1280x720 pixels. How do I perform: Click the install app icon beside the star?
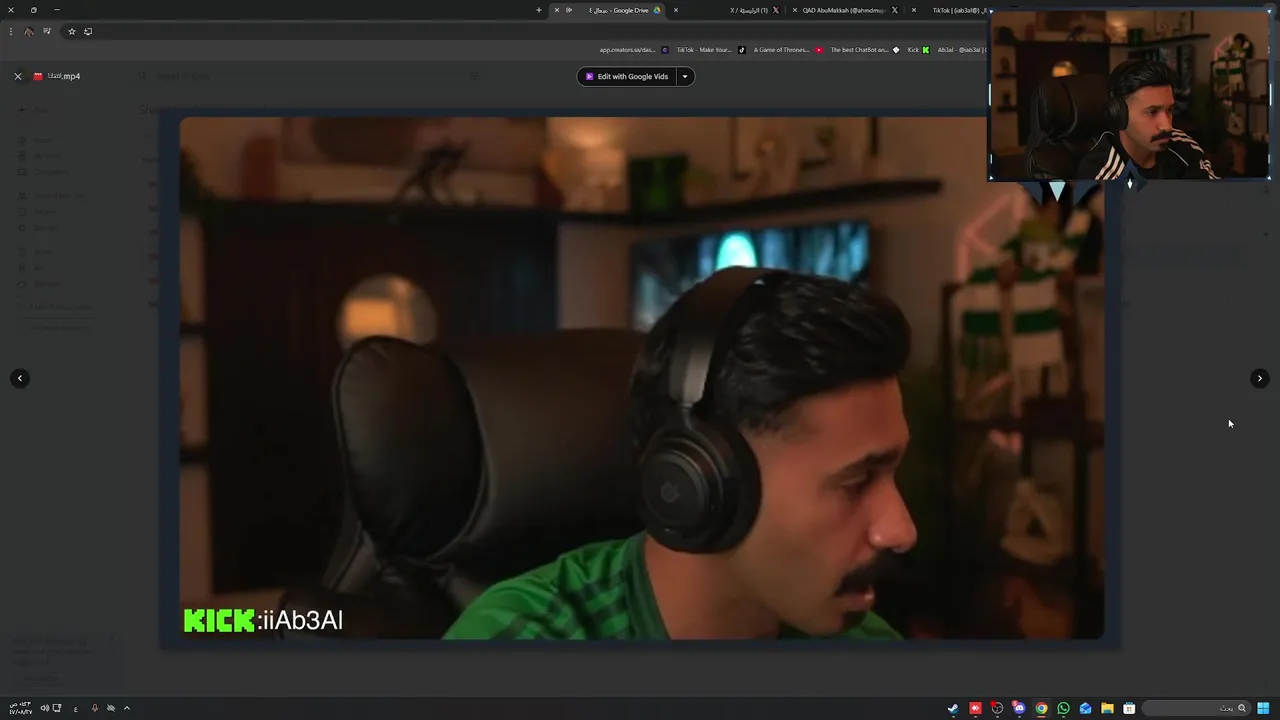[x=88, y=31]
